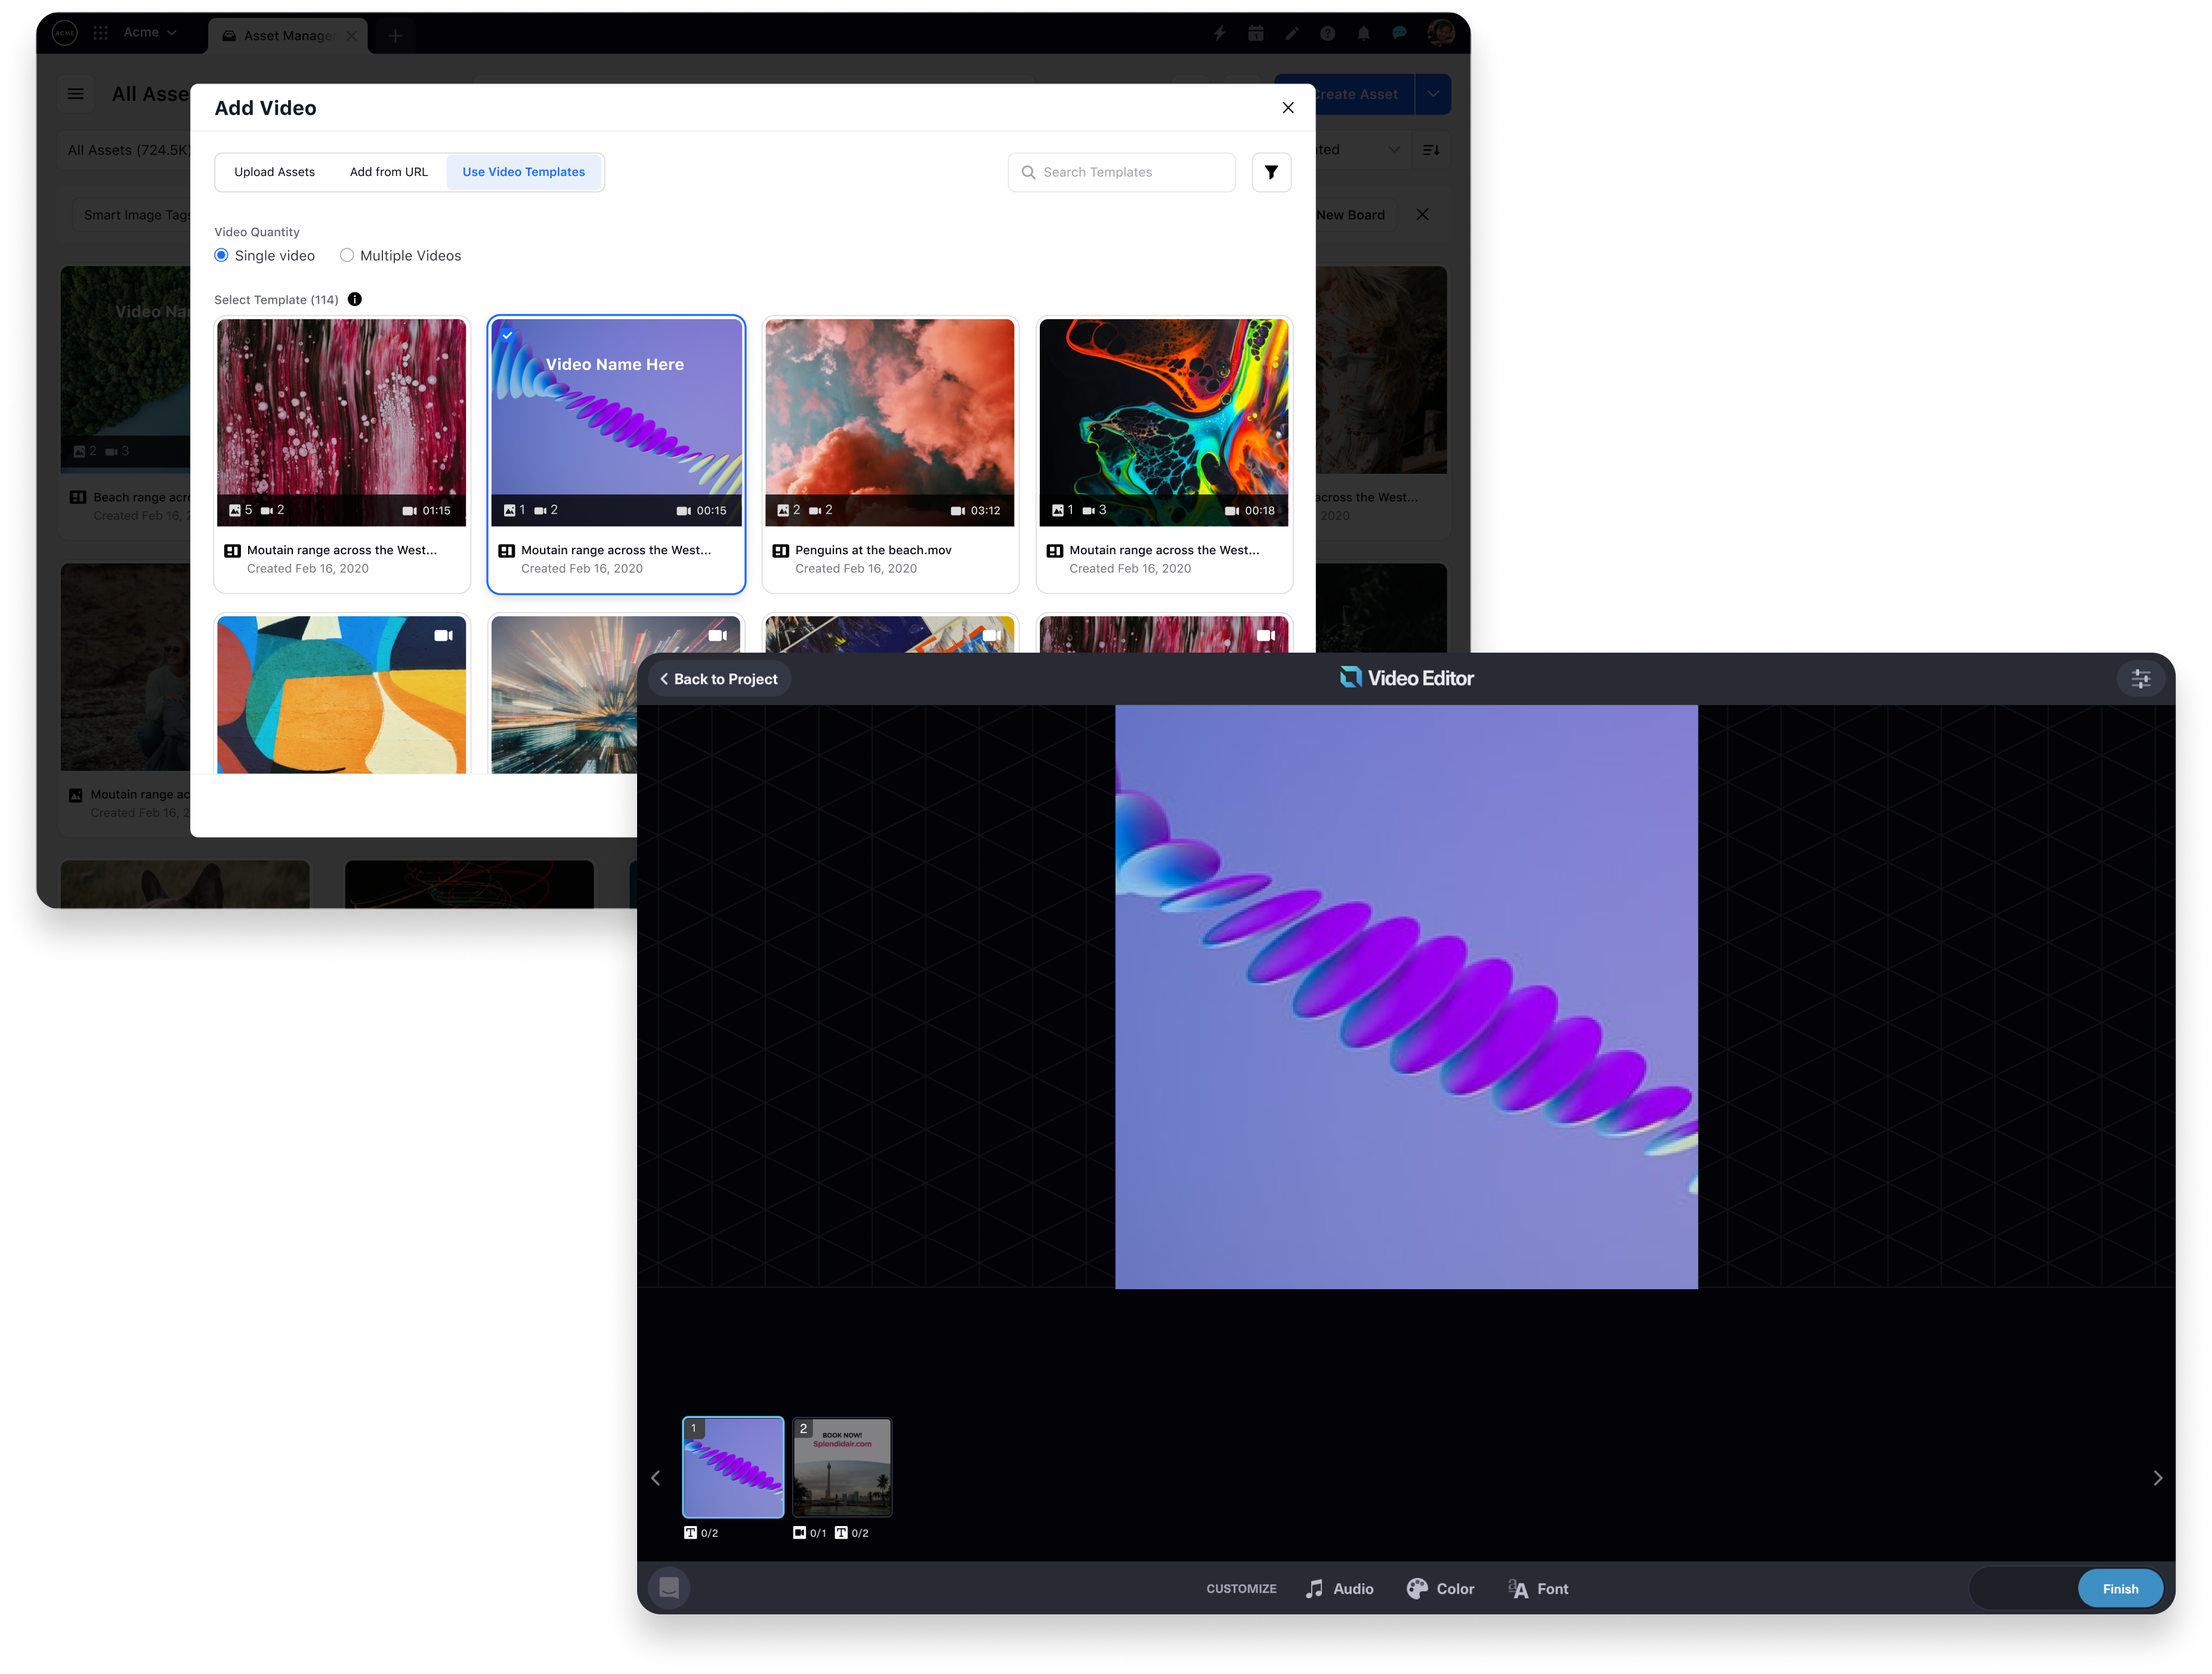Select scene 2 thumbnail in the timeline
The width and height of the screenshot is (2212, 1674).
point(842,1468)
